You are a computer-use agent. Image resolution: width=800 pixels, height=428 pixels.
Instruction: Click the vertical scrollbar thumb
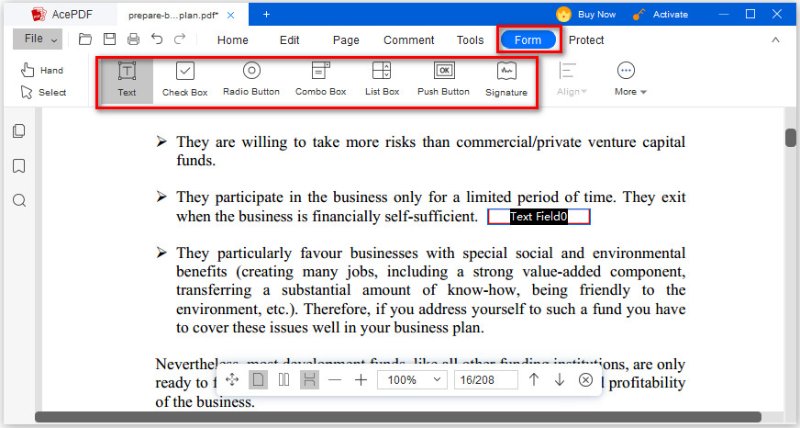click(791, 138)
